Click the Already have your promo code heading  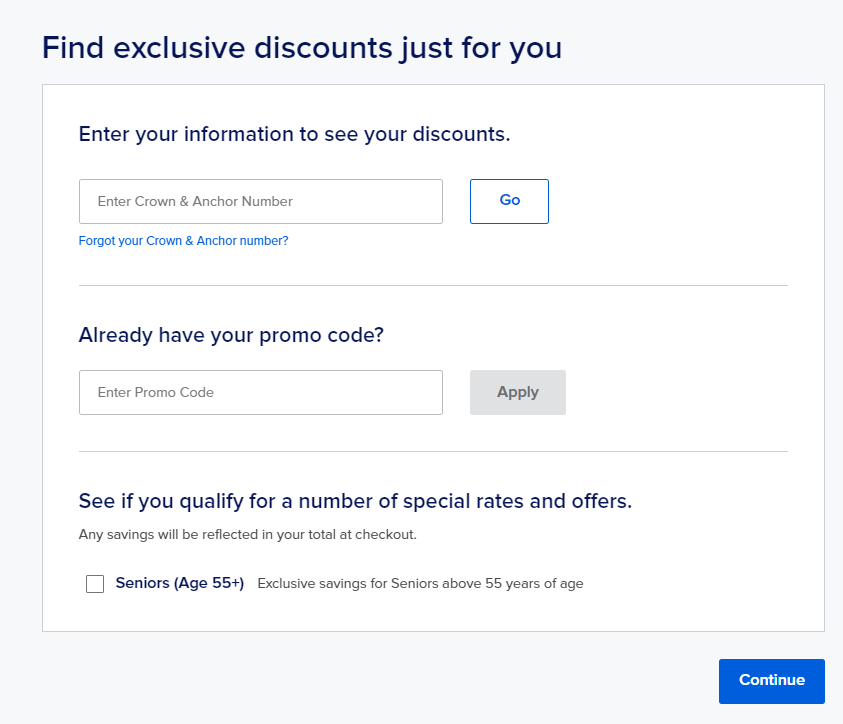tap(231, 335)
